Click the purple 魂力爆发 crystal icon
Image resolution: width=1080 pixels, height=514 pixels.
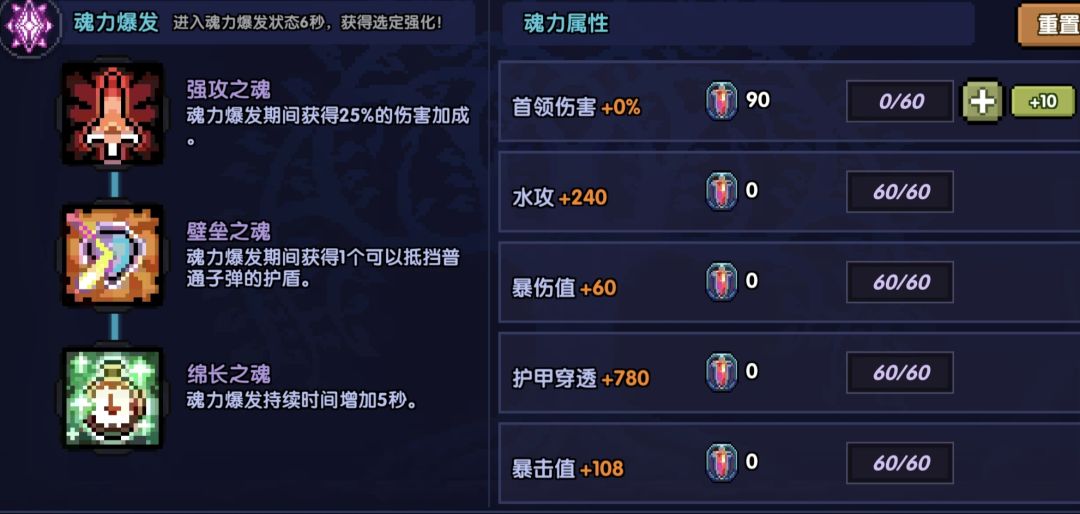[x=29, y=25]
